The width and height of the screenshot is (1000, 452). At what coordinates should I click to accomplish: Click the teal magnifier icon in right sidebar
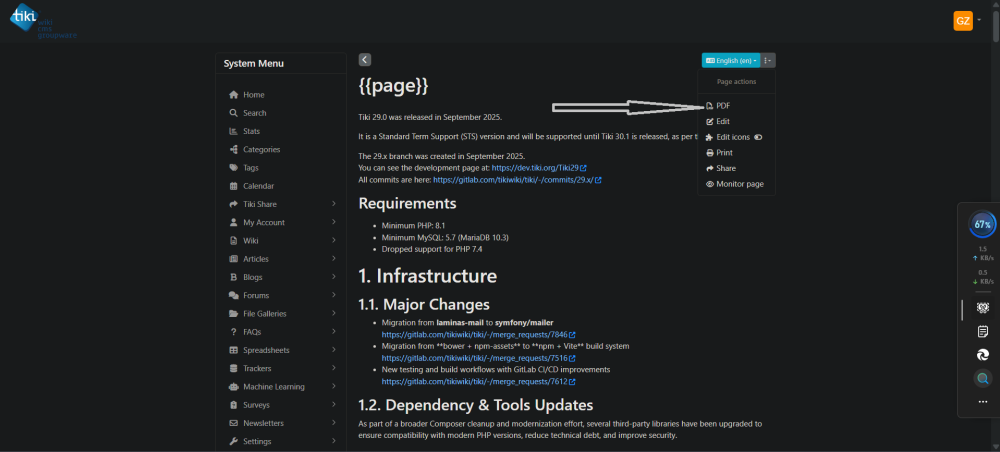click(x=983, y=379)
